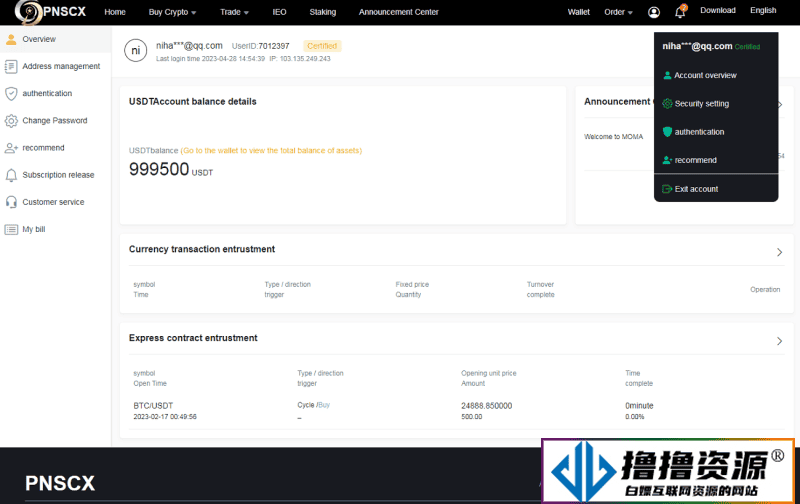This screenshot has width=800, height=504.
Task: Click the niha***@qq.com email in header row
Action: [x=189, y=46]
